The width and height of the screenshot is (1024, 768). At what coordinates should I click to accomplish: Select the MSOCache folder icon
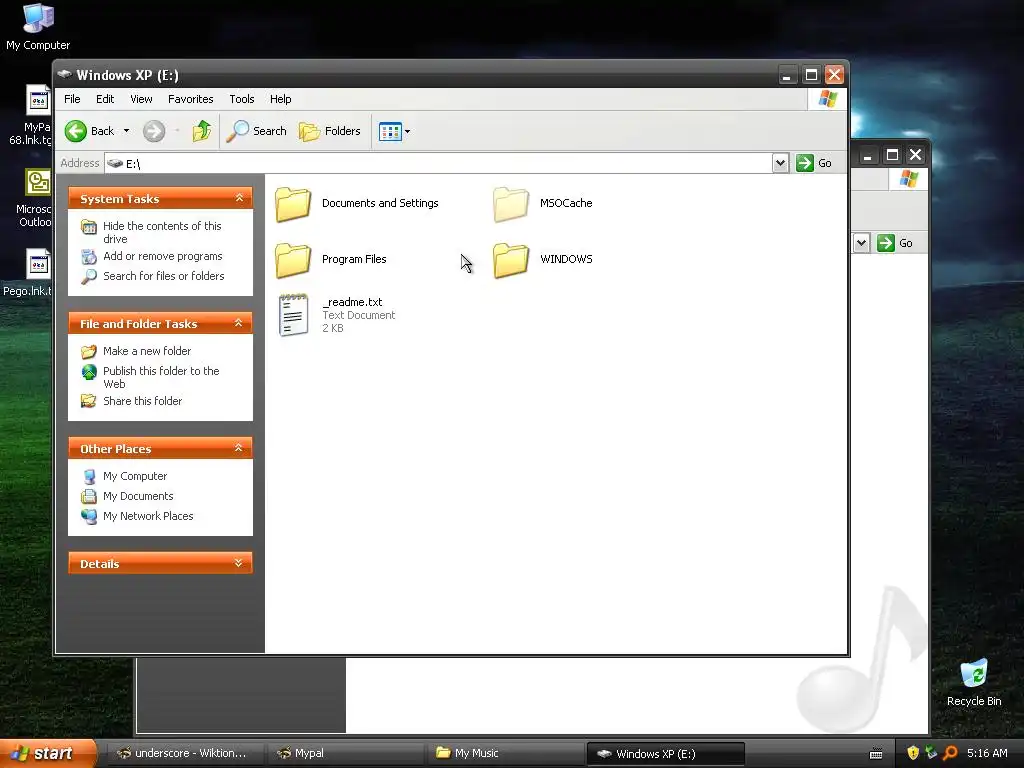pos(511,204)
